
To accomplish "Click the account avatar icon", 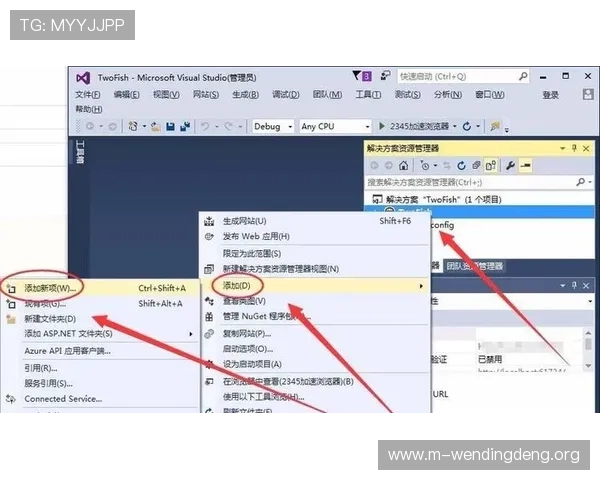I will point(588,94).
